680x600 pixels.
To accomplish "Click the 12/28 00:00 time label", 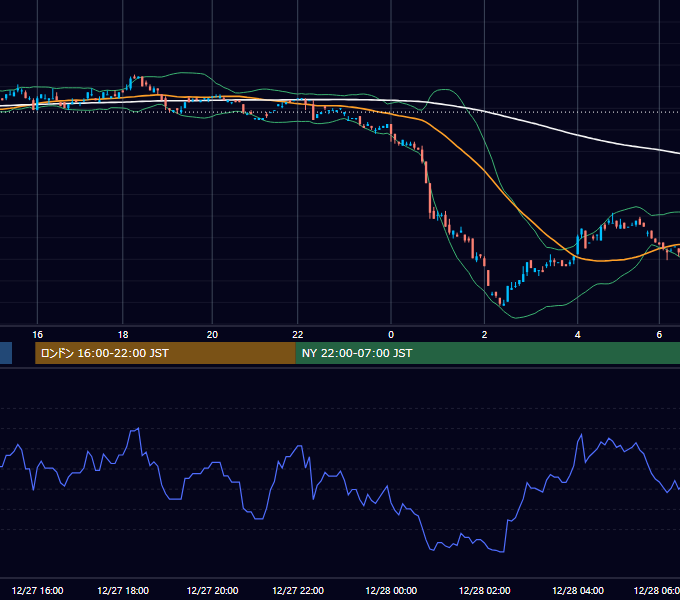I will coord(391,590).
